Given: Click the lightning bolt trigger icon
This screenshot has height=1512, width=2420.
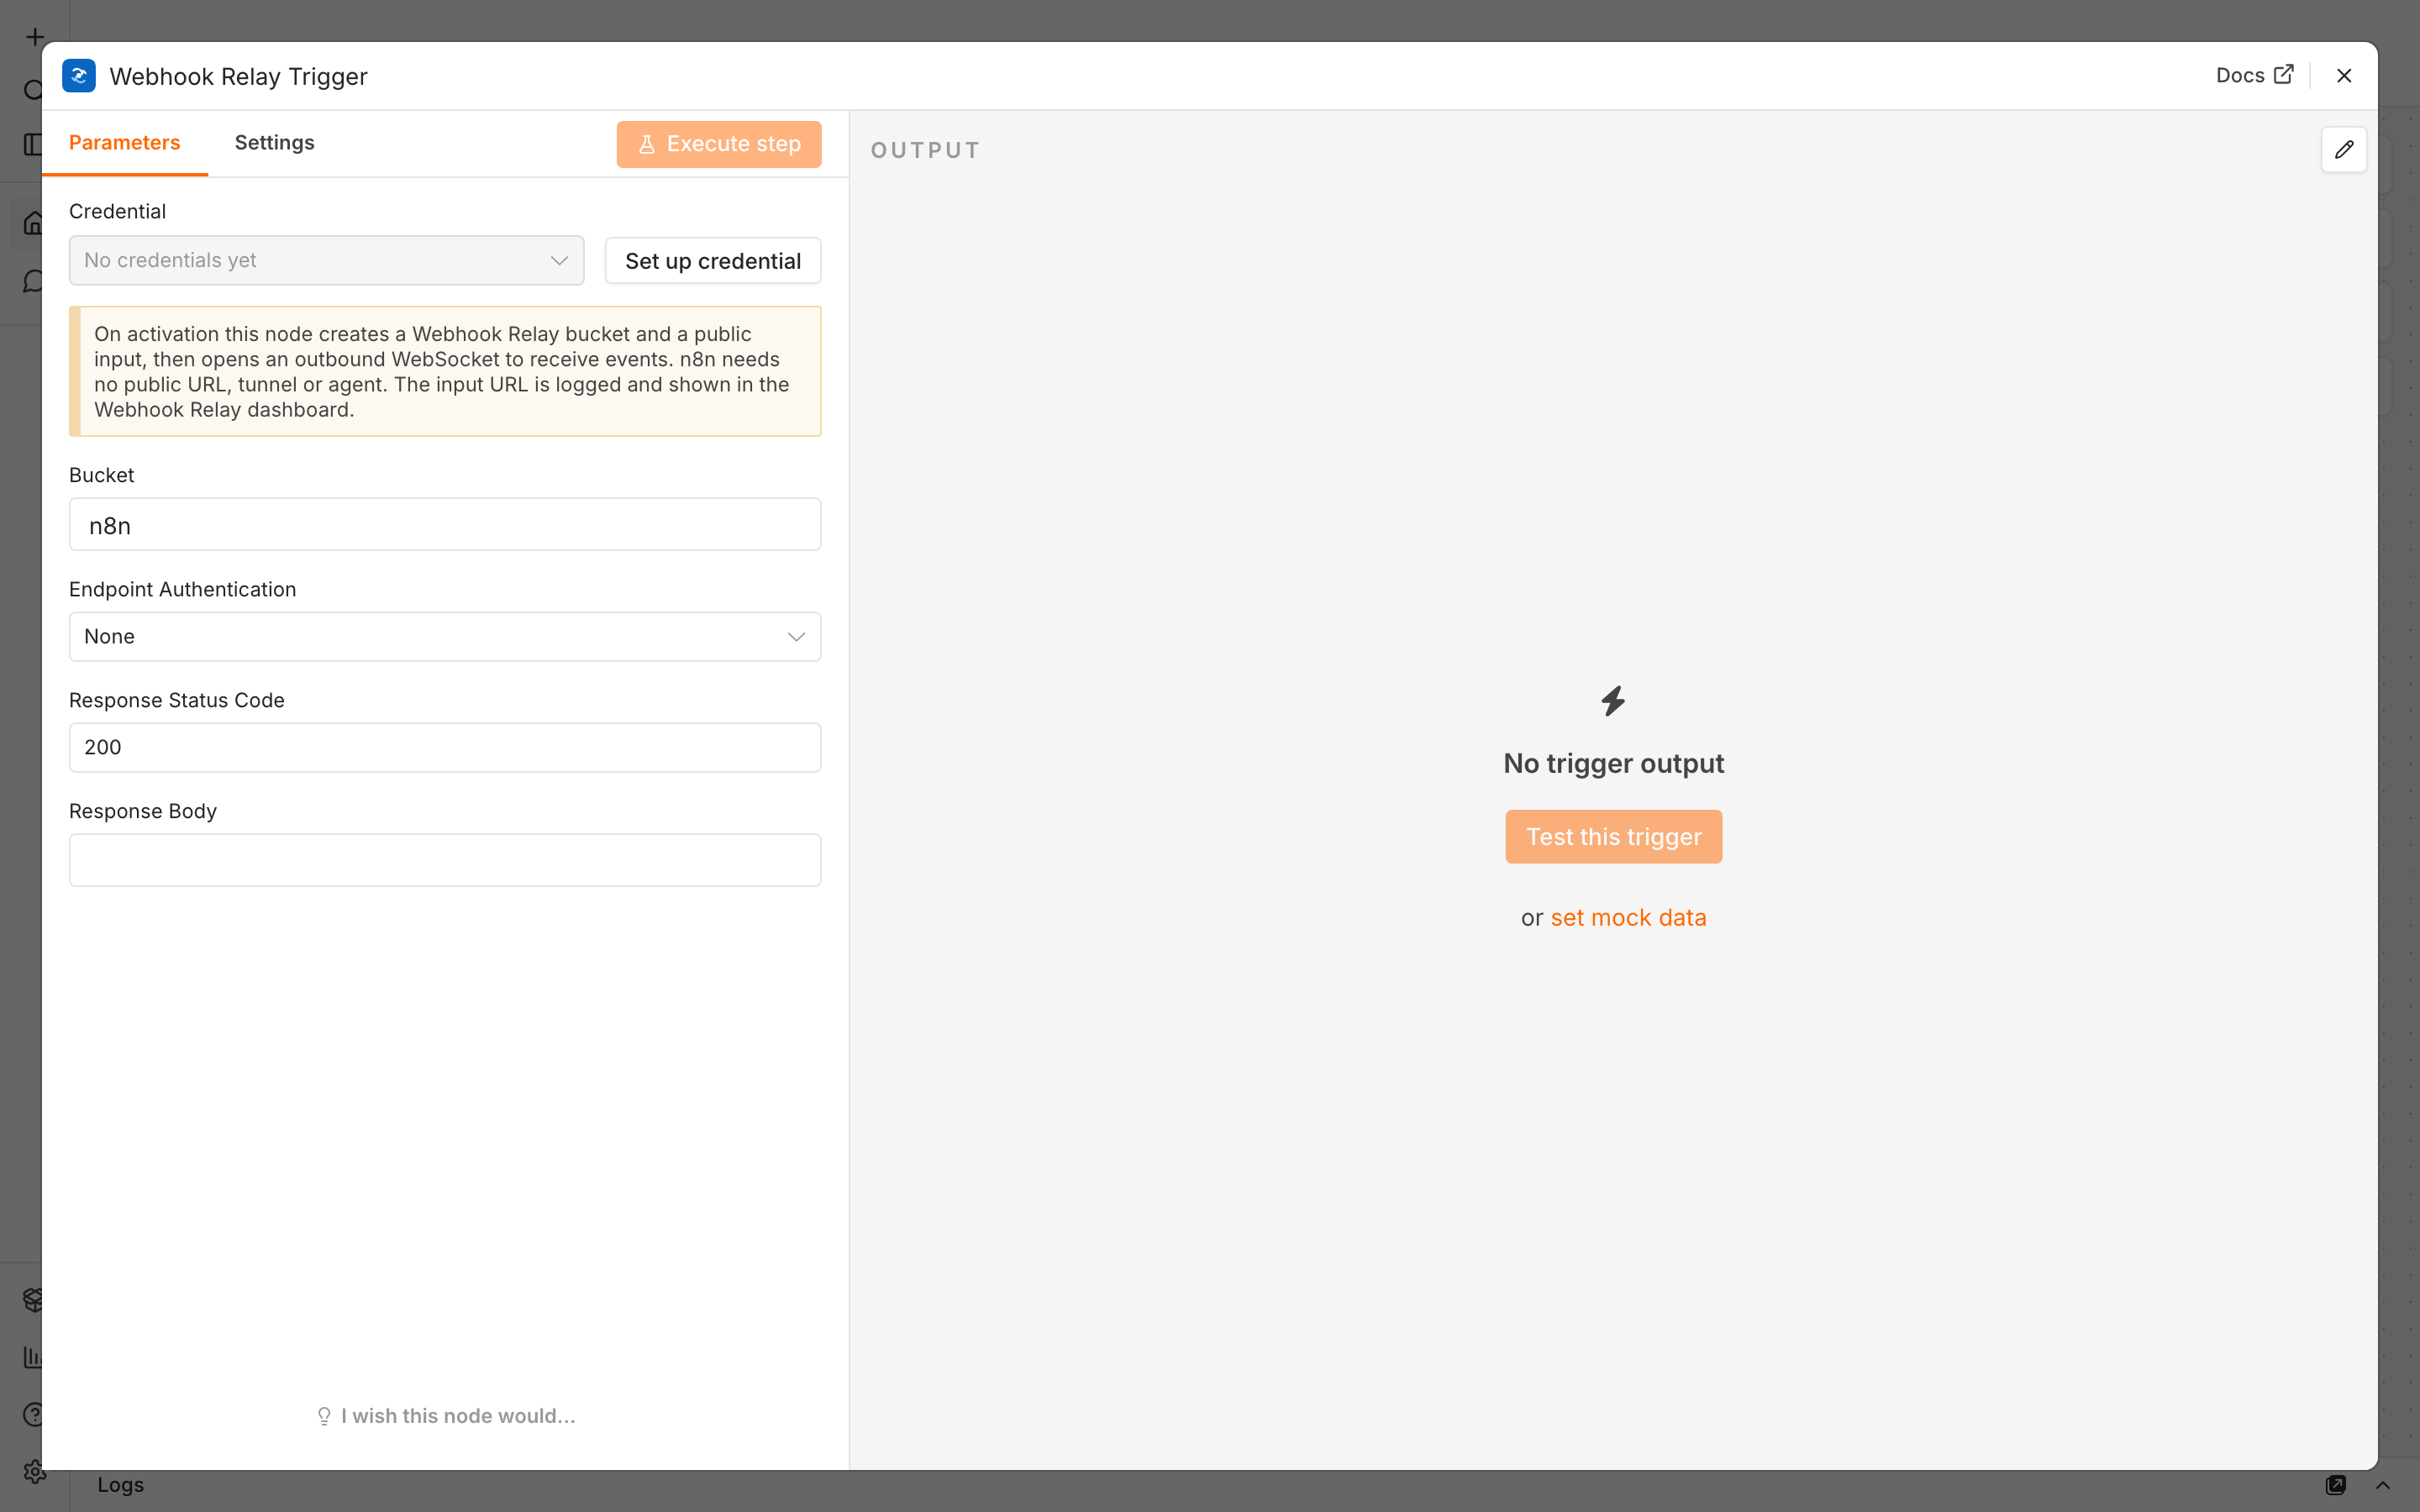Looking at the screenshot, I should click(x=1613, y=701).
